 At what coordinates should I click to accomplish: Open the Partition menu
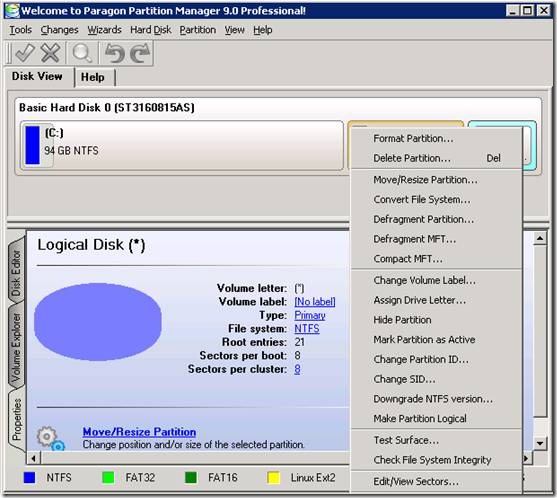point(198,30)
